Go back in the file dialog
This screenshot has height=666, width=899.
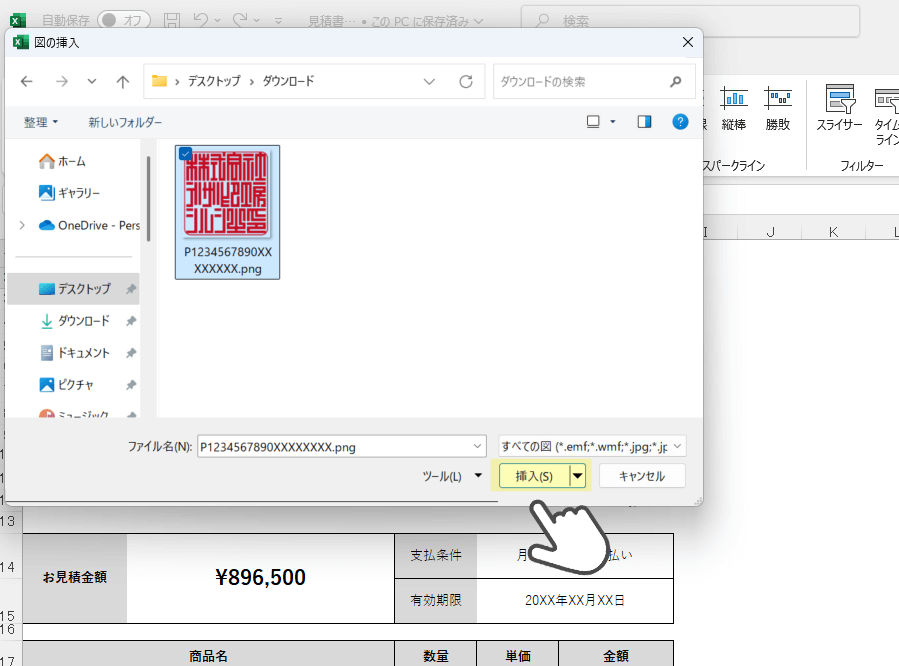pyautogui.click(x=26, y=81)
